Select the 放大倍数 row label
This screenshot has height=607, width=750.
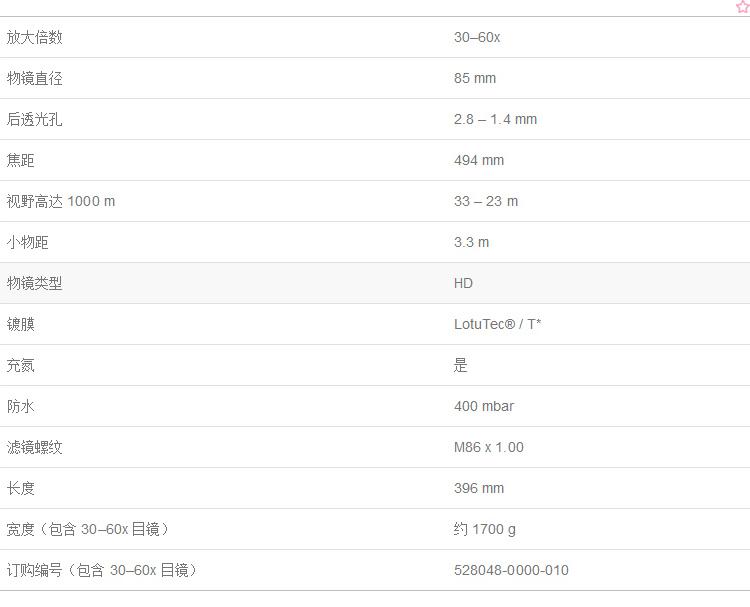[34, 37]
